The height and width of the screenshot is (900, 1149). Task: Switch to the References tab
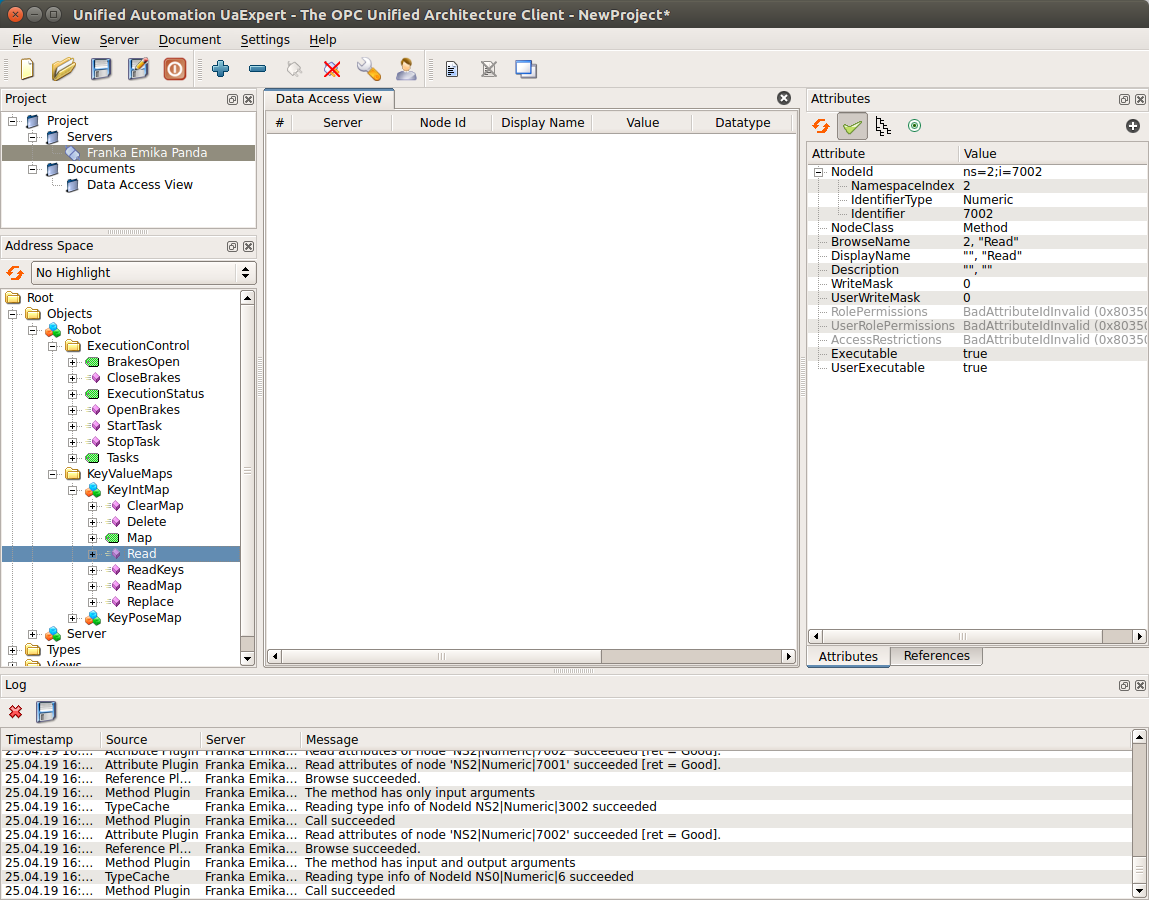pos(936,656)
